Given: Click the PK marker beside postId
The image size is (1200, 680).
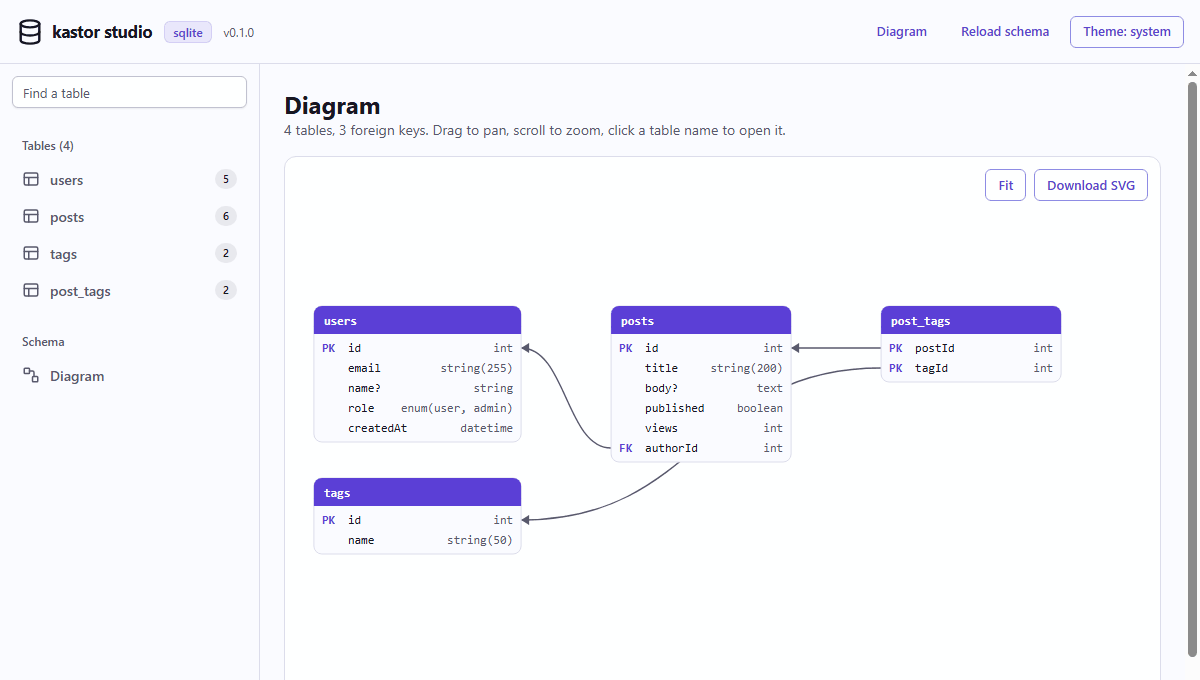Looking at the screenshot, I should pyautogui.click(x=896, y=348).
